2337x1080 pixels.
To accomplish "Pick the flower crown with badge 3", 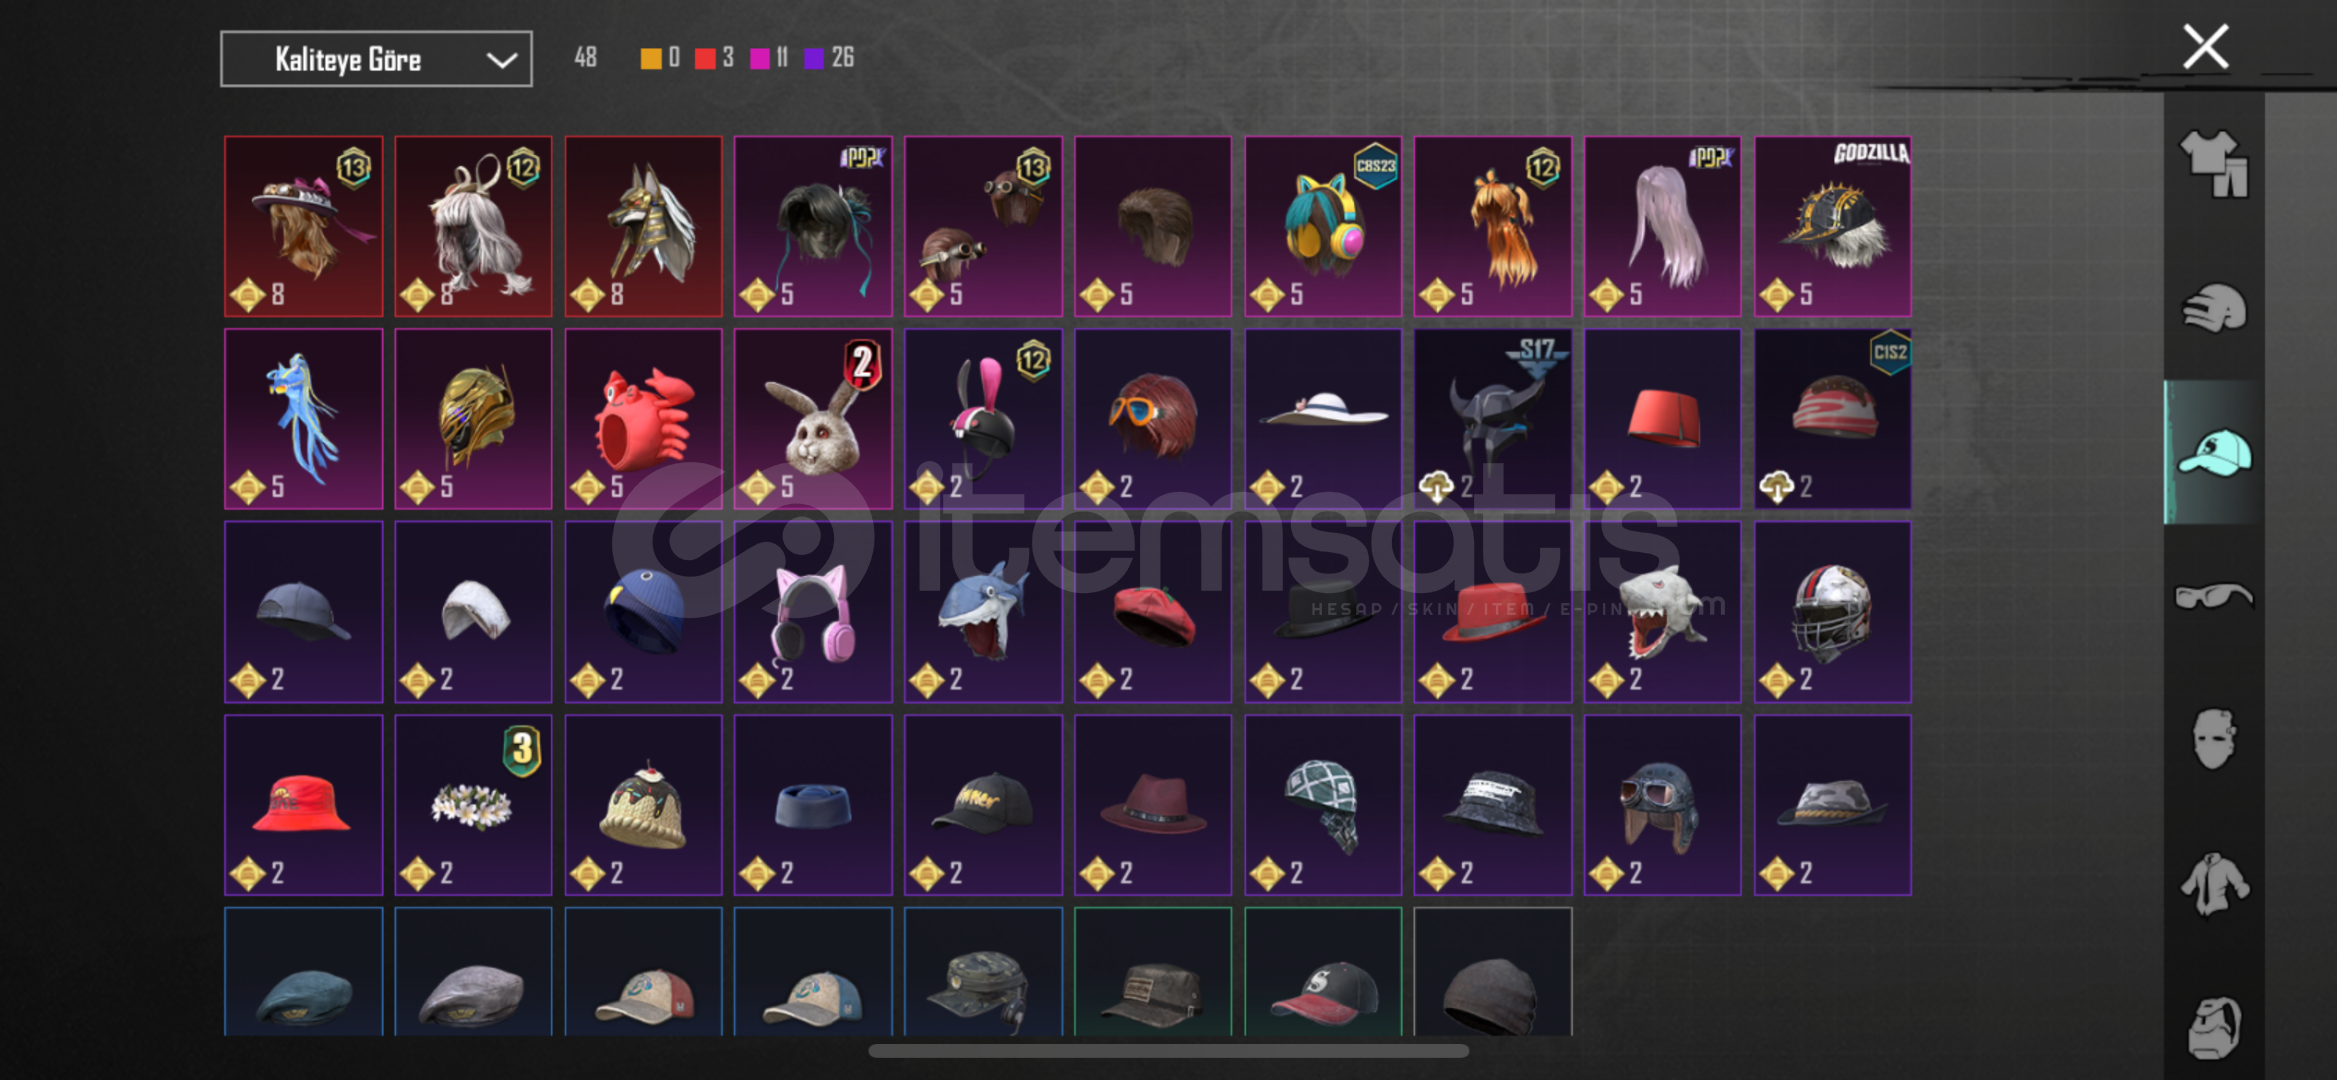I will tap(473, 805).
